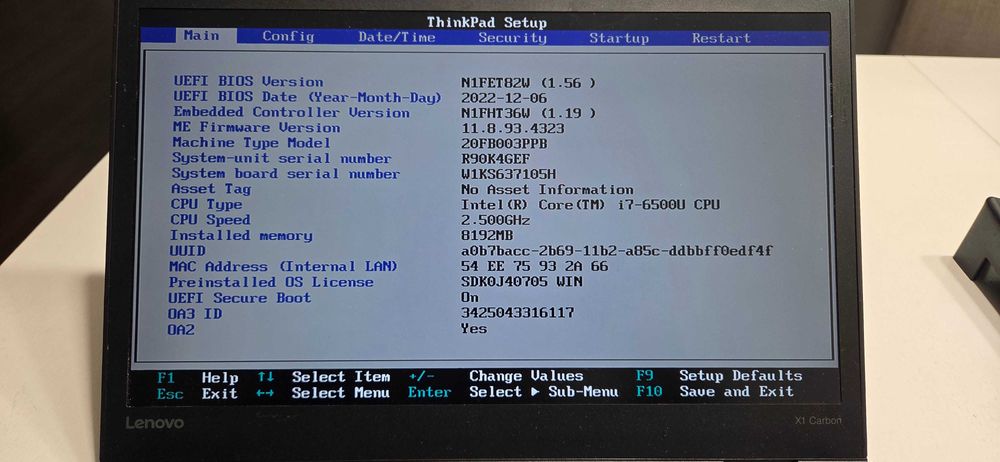Click the Asset Tag label
This screenshot has width=1000, height=462.
[211, 189]
